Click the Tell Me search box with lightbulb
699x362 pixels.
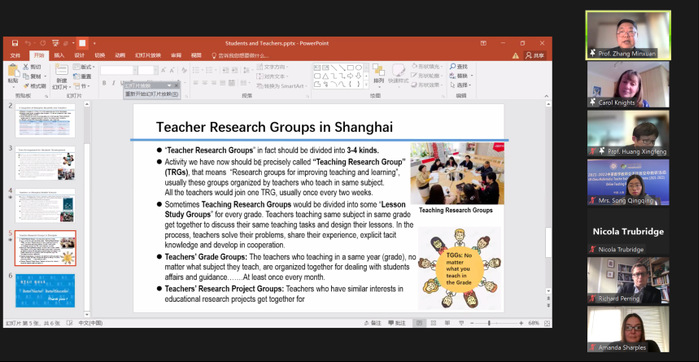[240, 56]
